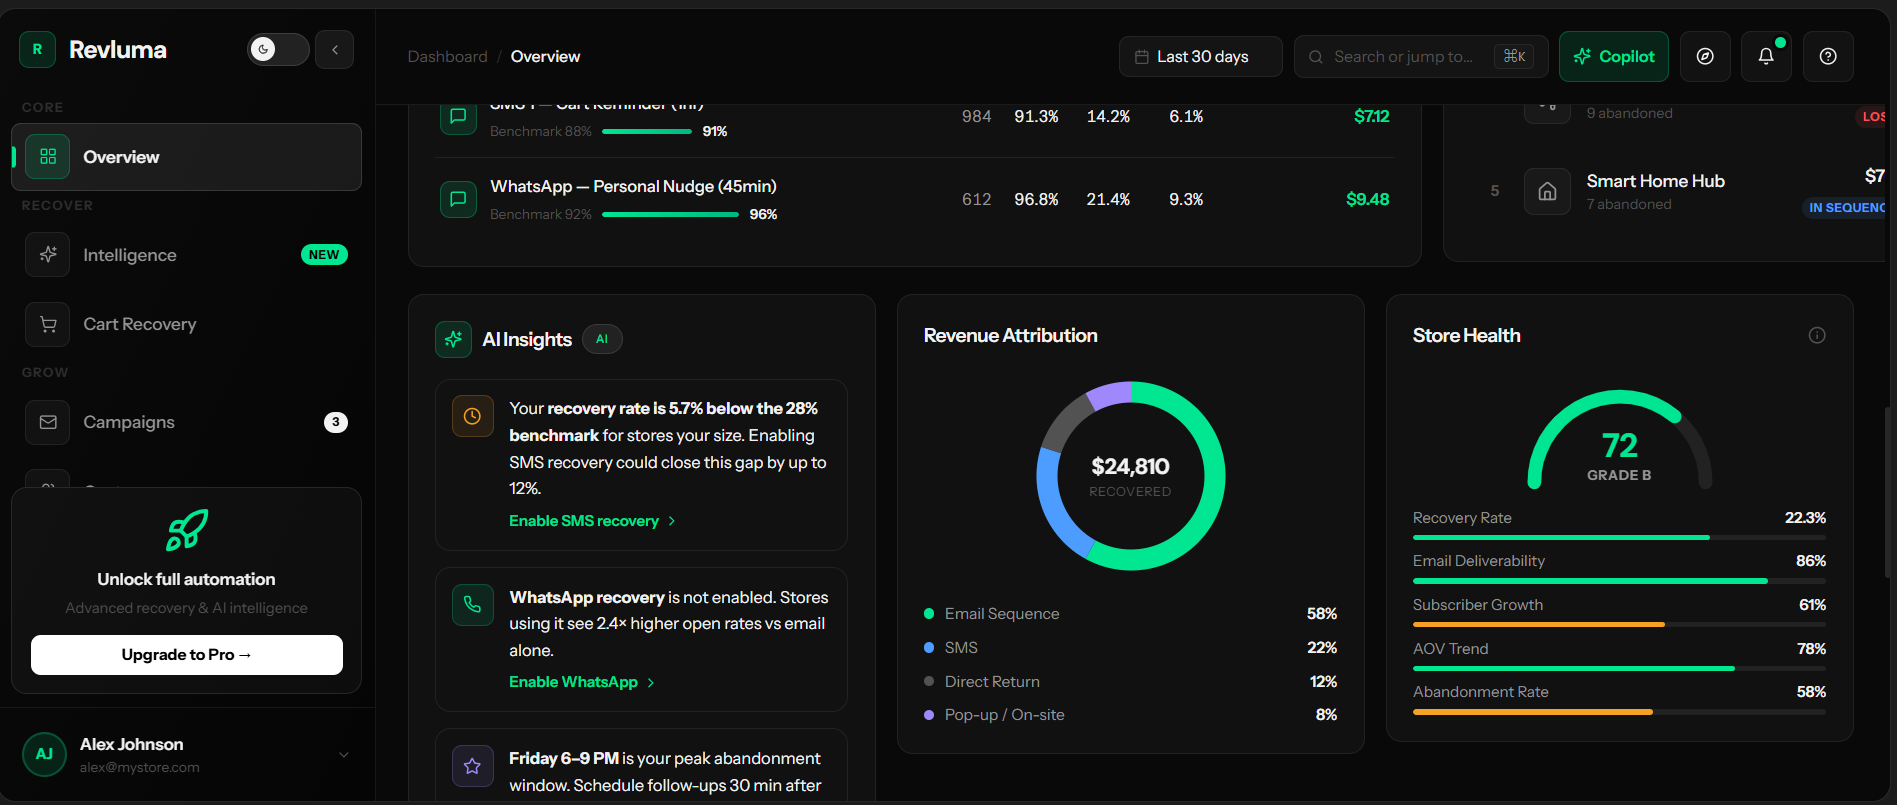Open the Last 30 days date range dropdown
Screen dimensions: 1897x805
[x=1200, y=56]
